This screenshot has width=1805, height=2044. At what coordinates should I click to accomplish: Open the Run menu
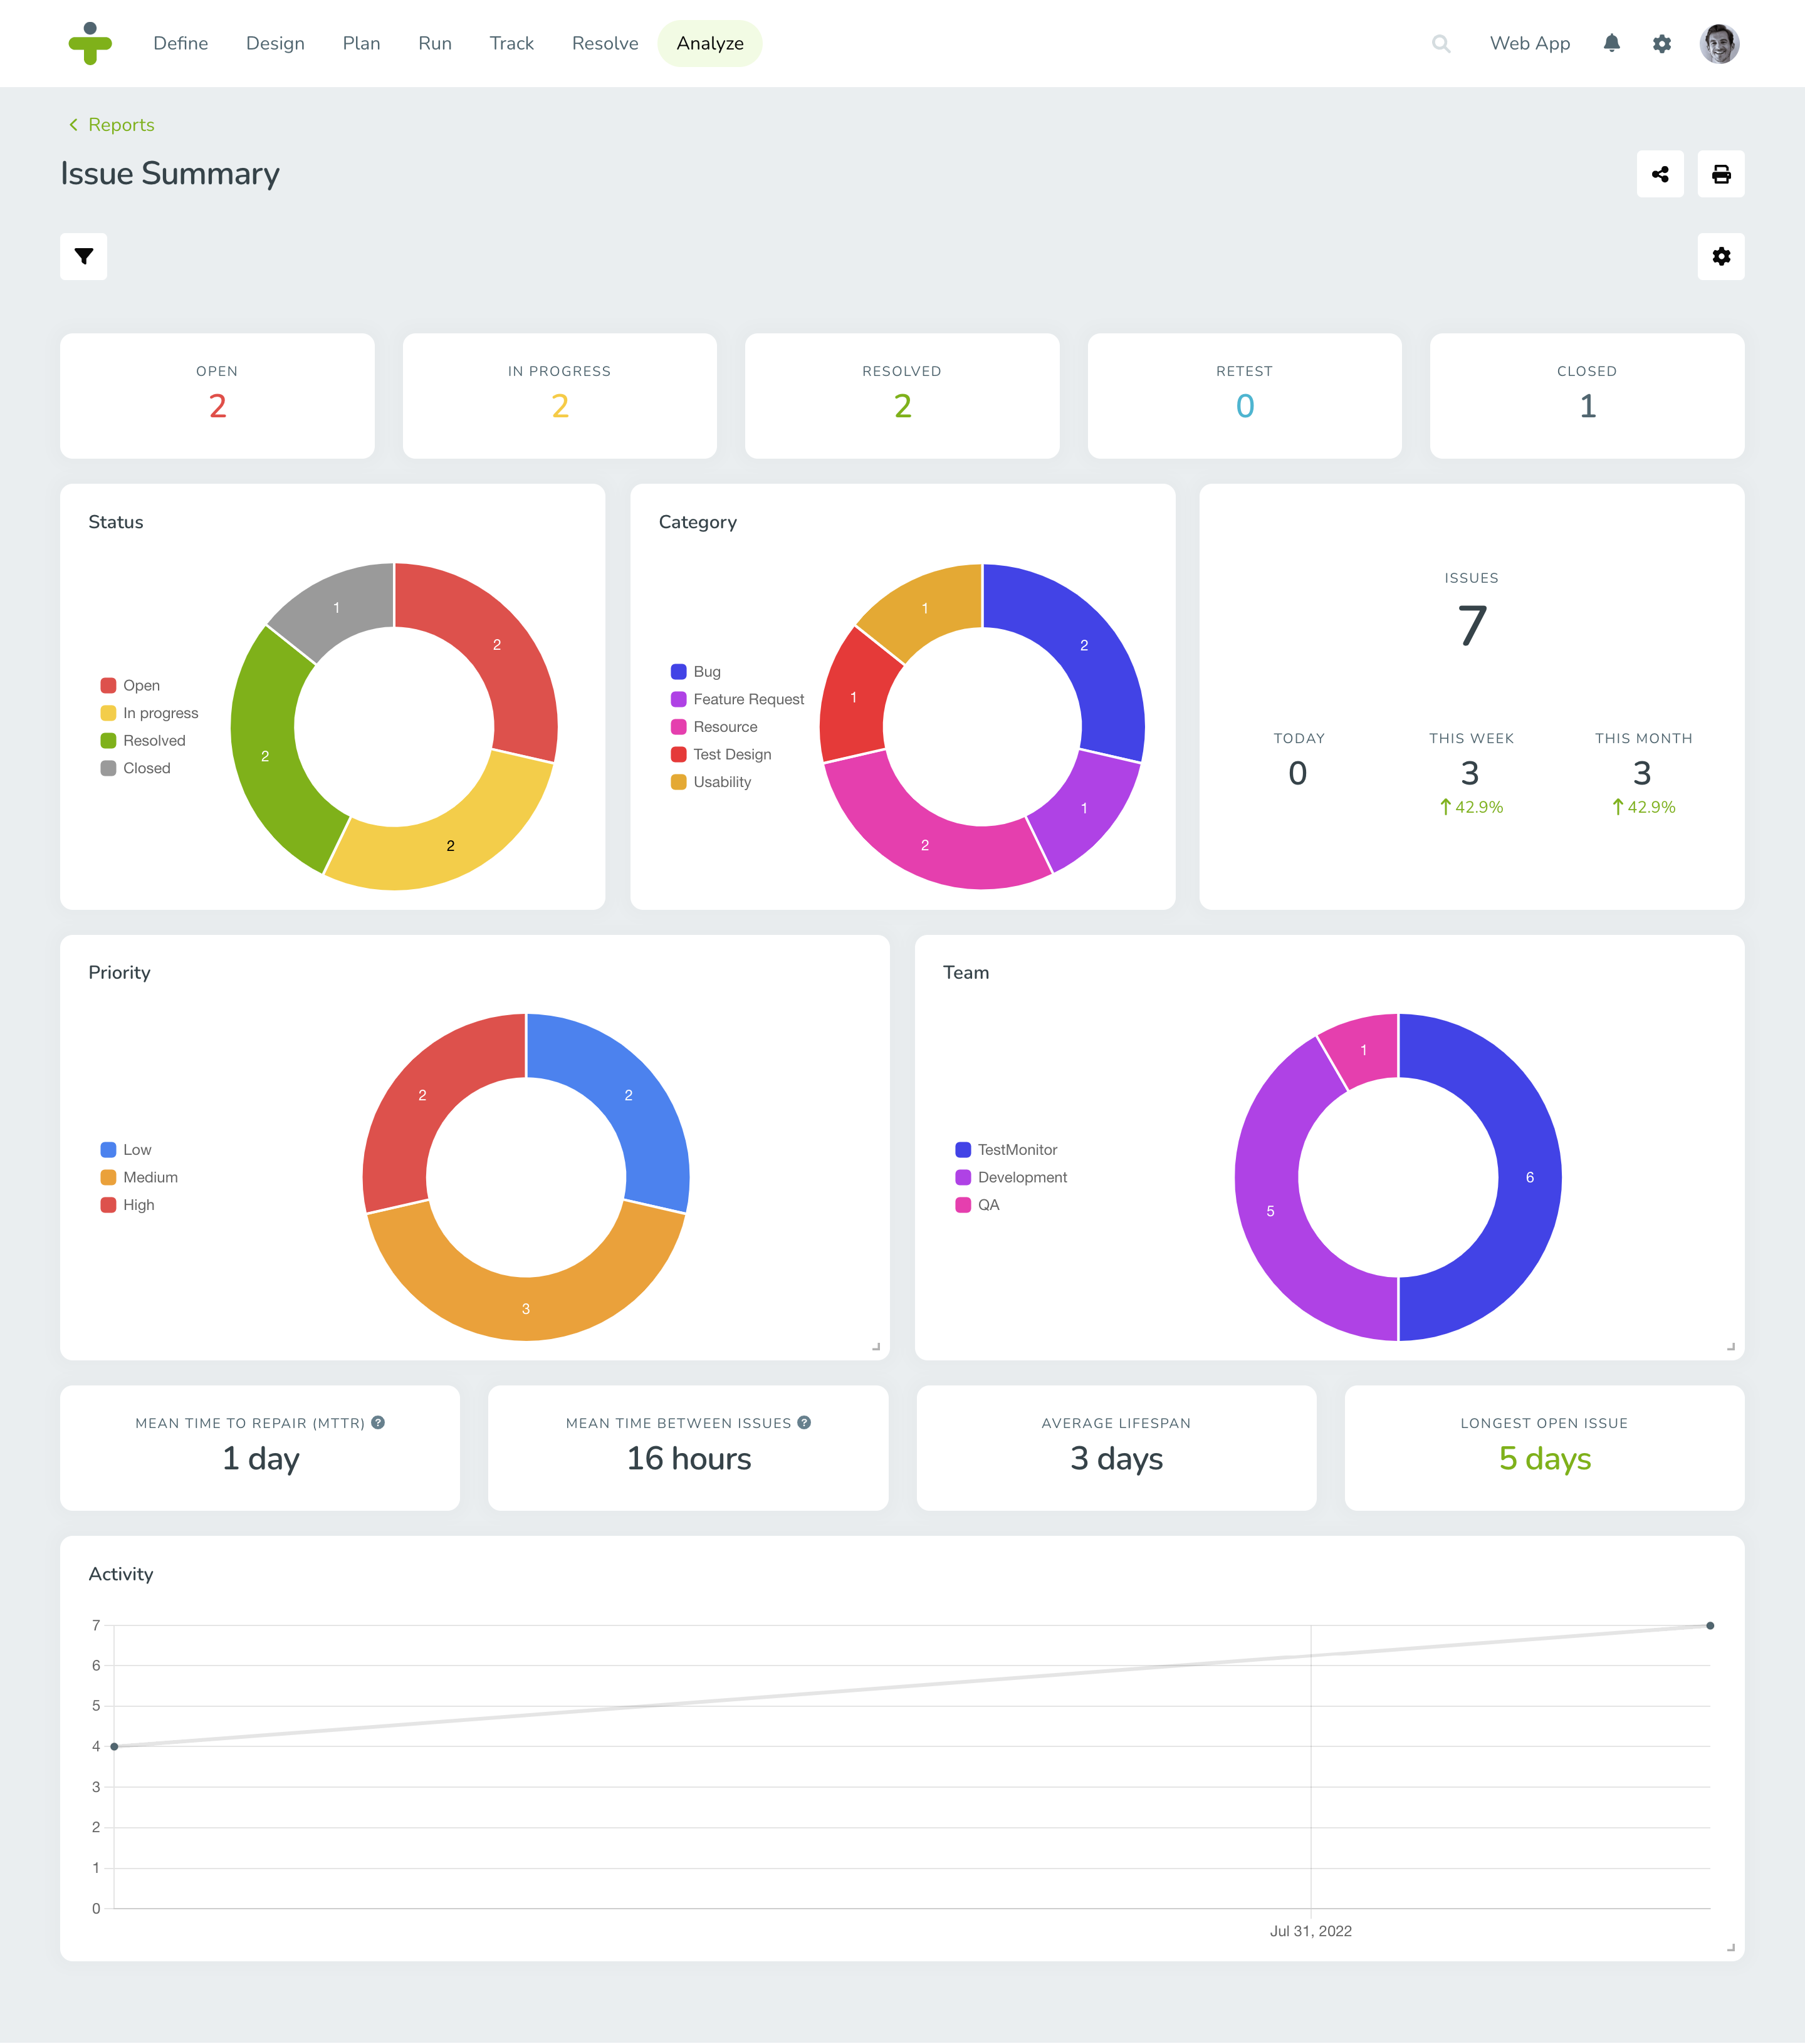click(x=435, y=43)
